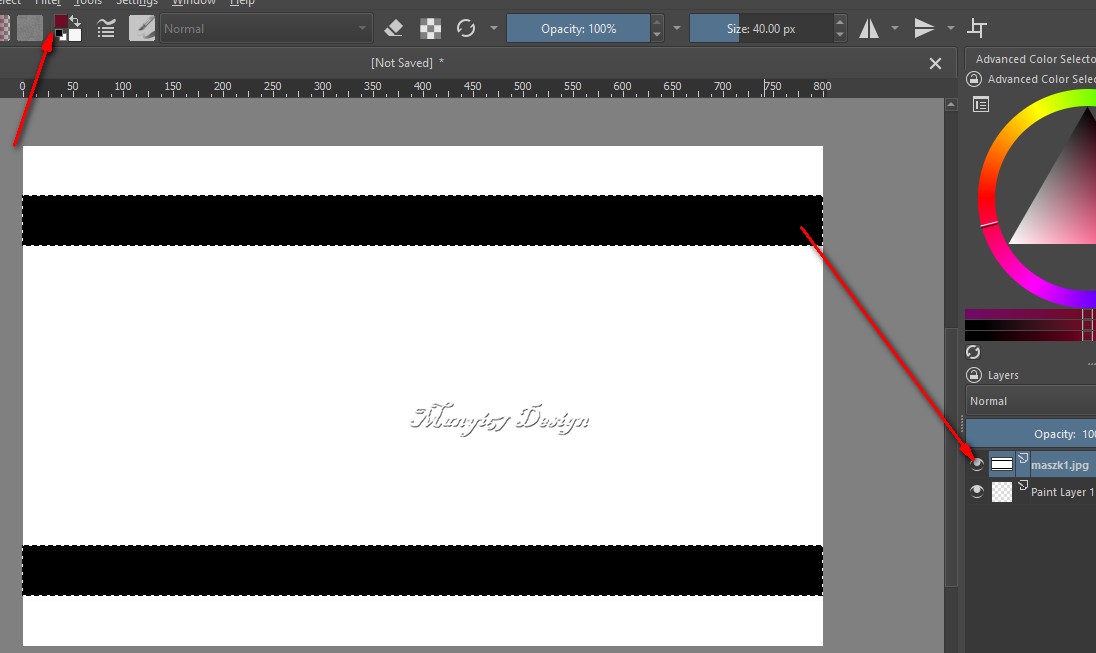The image size is (1096, 653).
Task: Click the wrap around mode icon
Action: pos(976,29)
